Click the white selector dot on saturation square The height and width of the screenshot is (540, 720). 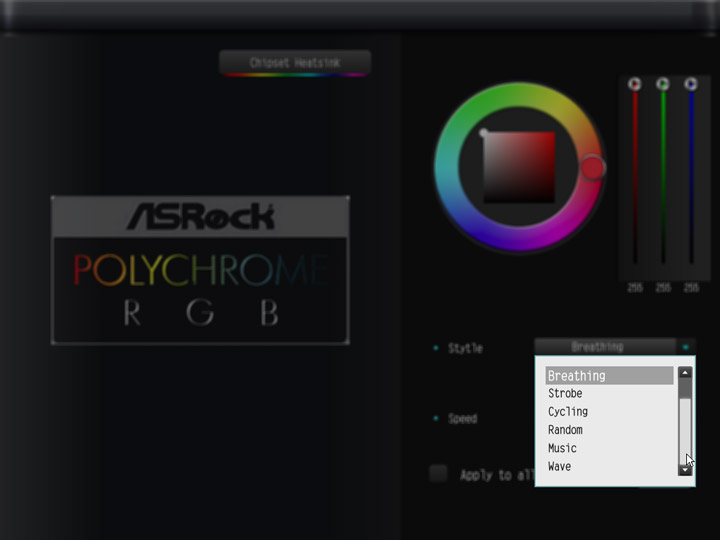(484, 133)
